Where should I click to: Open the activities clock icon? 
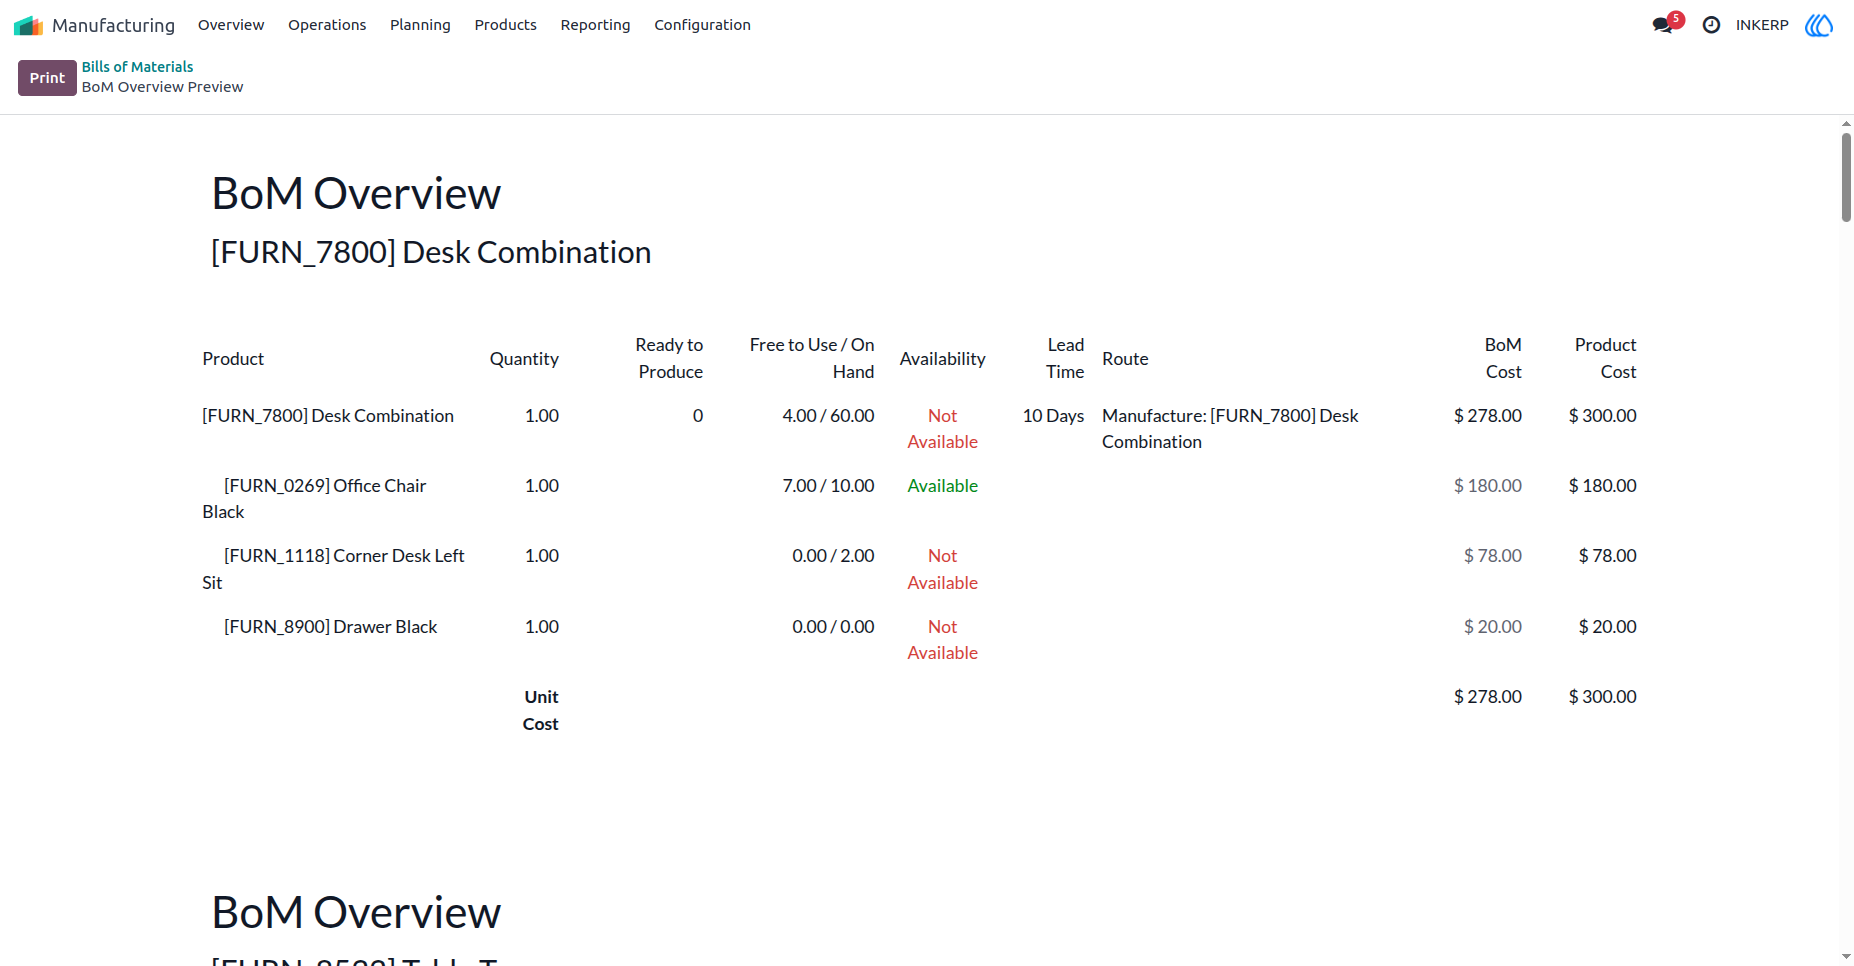pos(1711,25)
